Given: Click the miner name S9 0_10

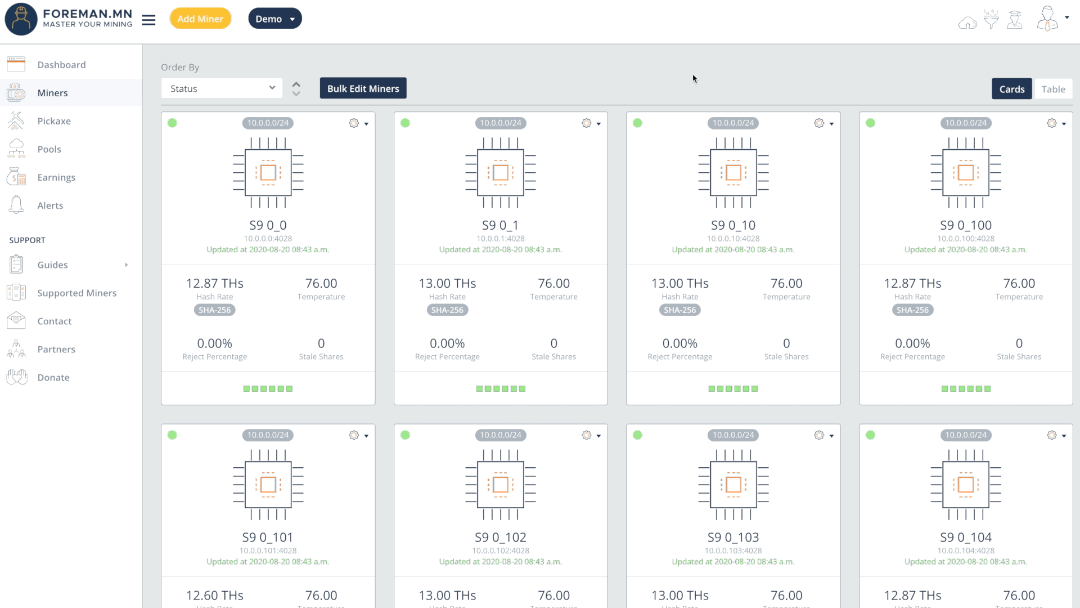Looking at the screenshot, I should pos(734,225).
